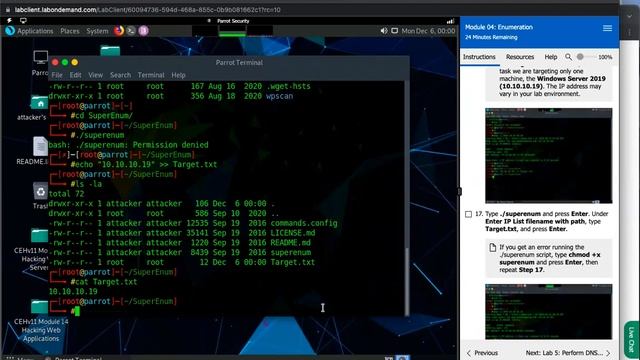Open terminal Edit menu

click(75, 75)
